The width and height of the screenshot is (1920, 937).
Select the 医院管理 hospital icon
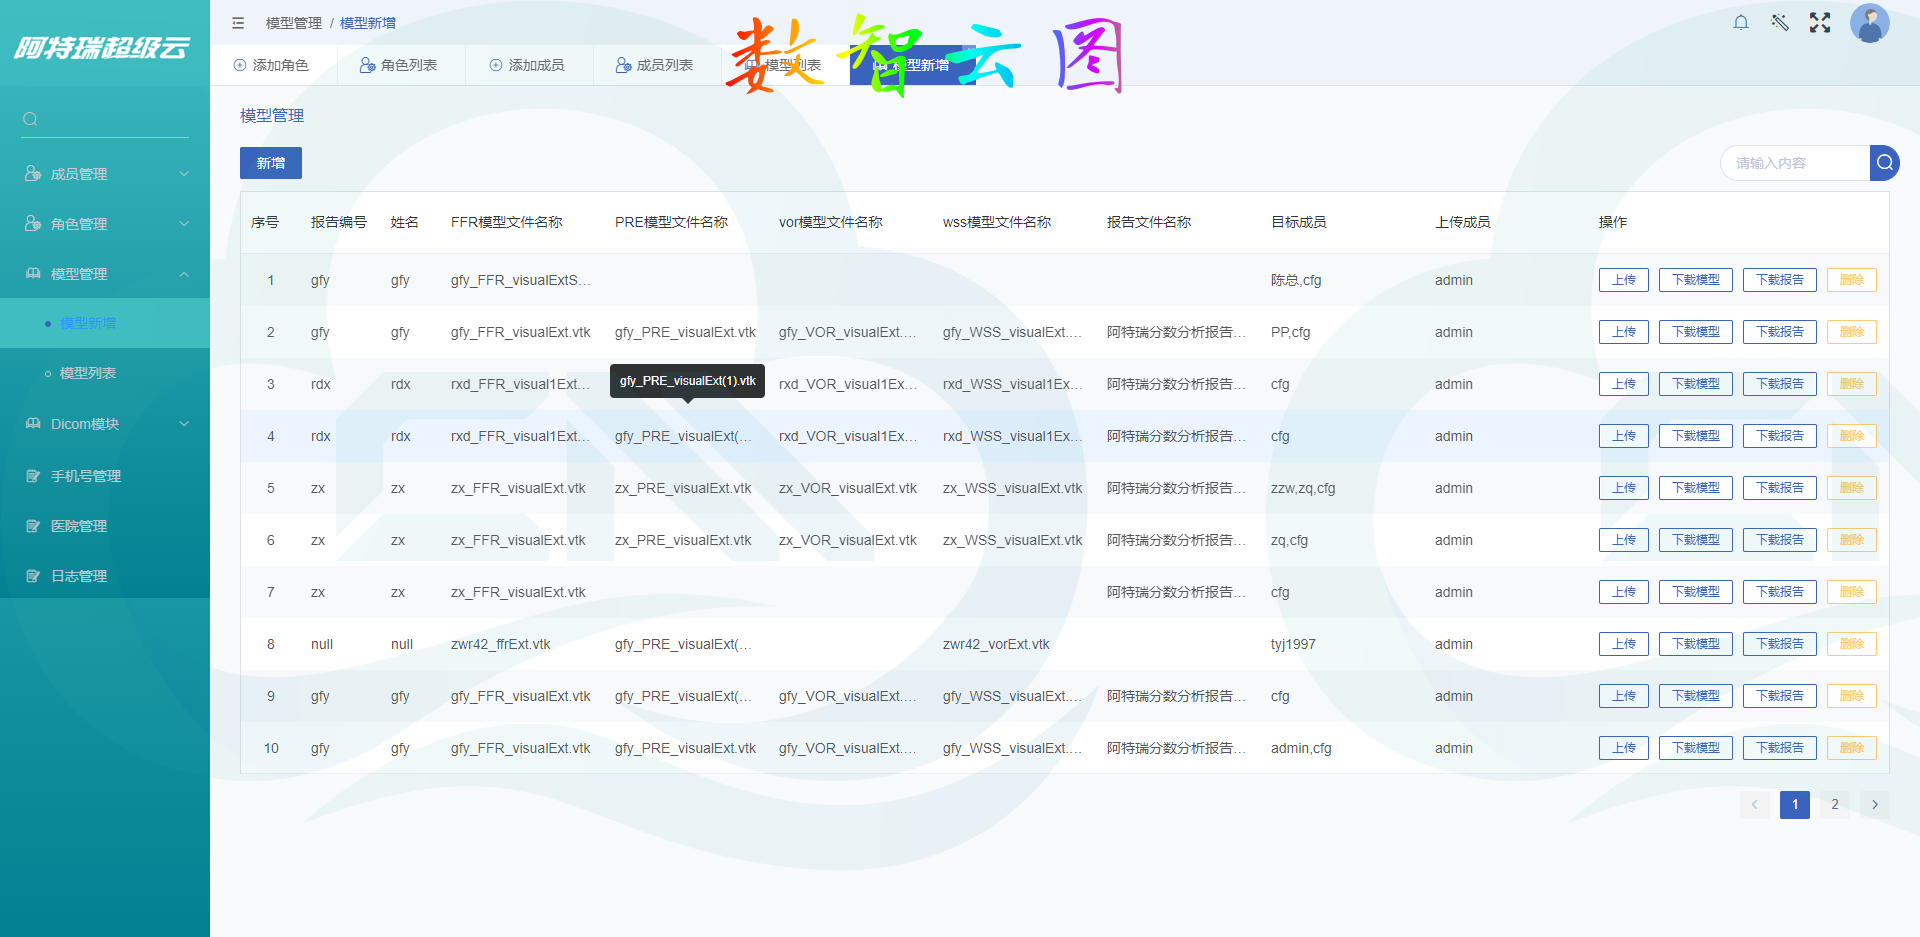[33, 525]
